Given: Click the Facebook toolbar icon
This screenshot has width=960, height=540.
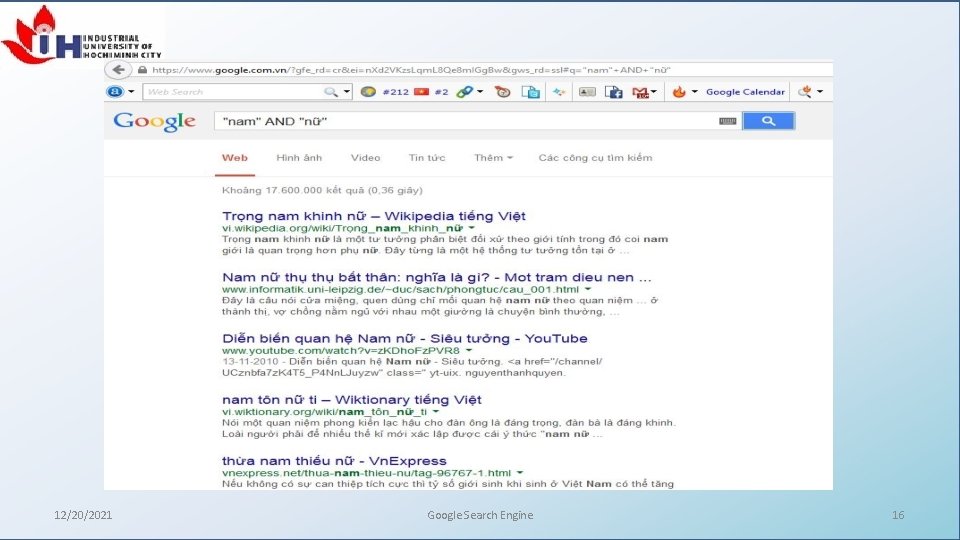Looking at the screenshot, I should point(613,92).
